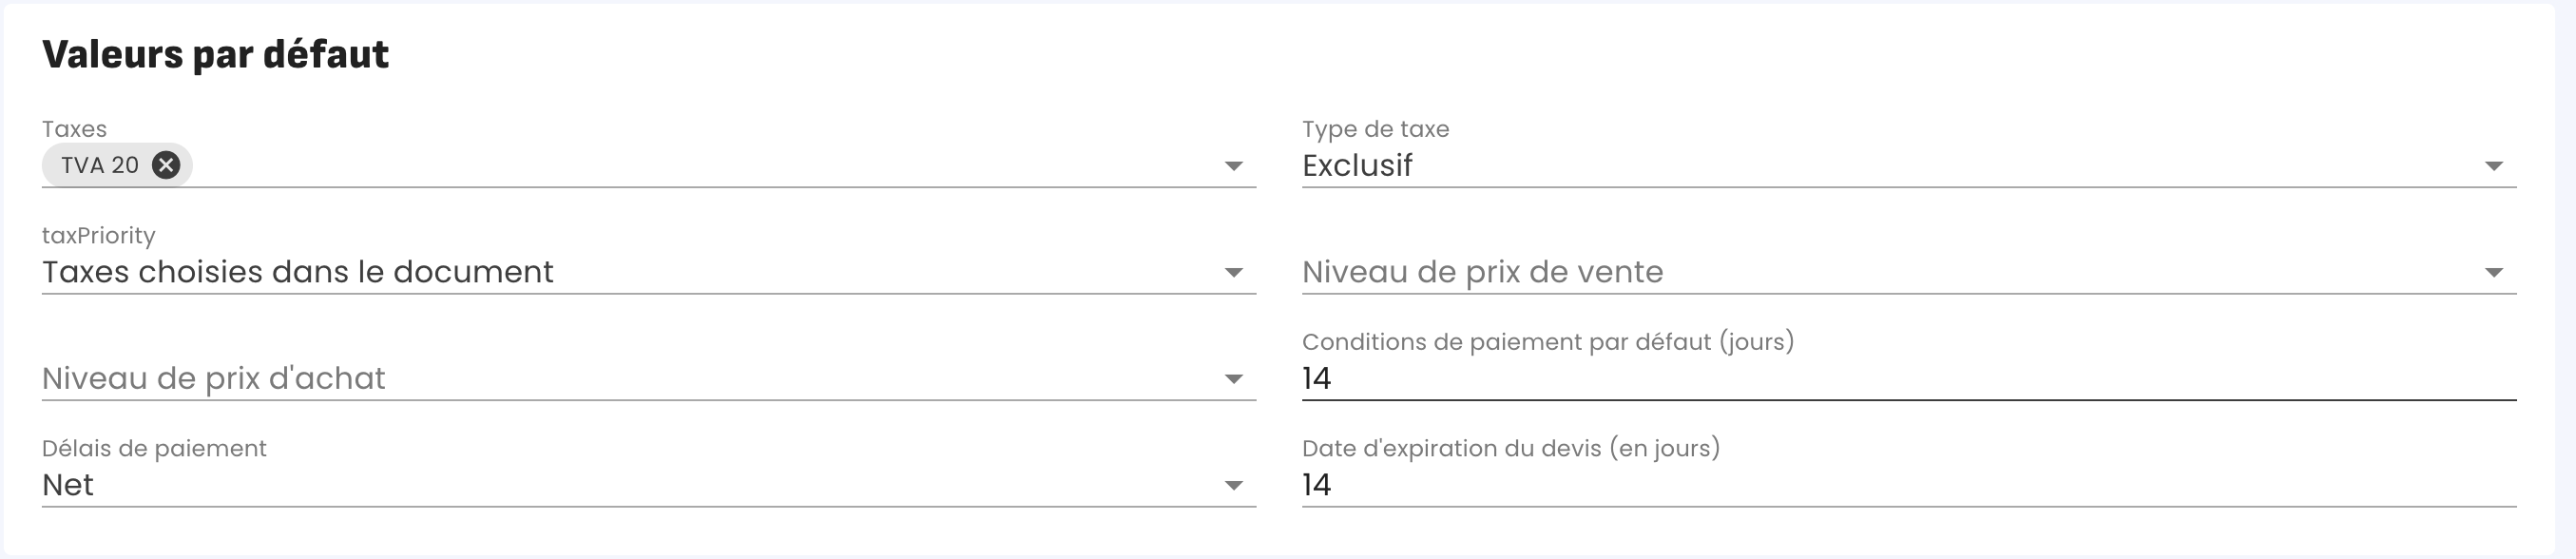2576x559 pixels.
Task: Expand Niveau de prix d'achat arrow
Action: pos(1233,379)
